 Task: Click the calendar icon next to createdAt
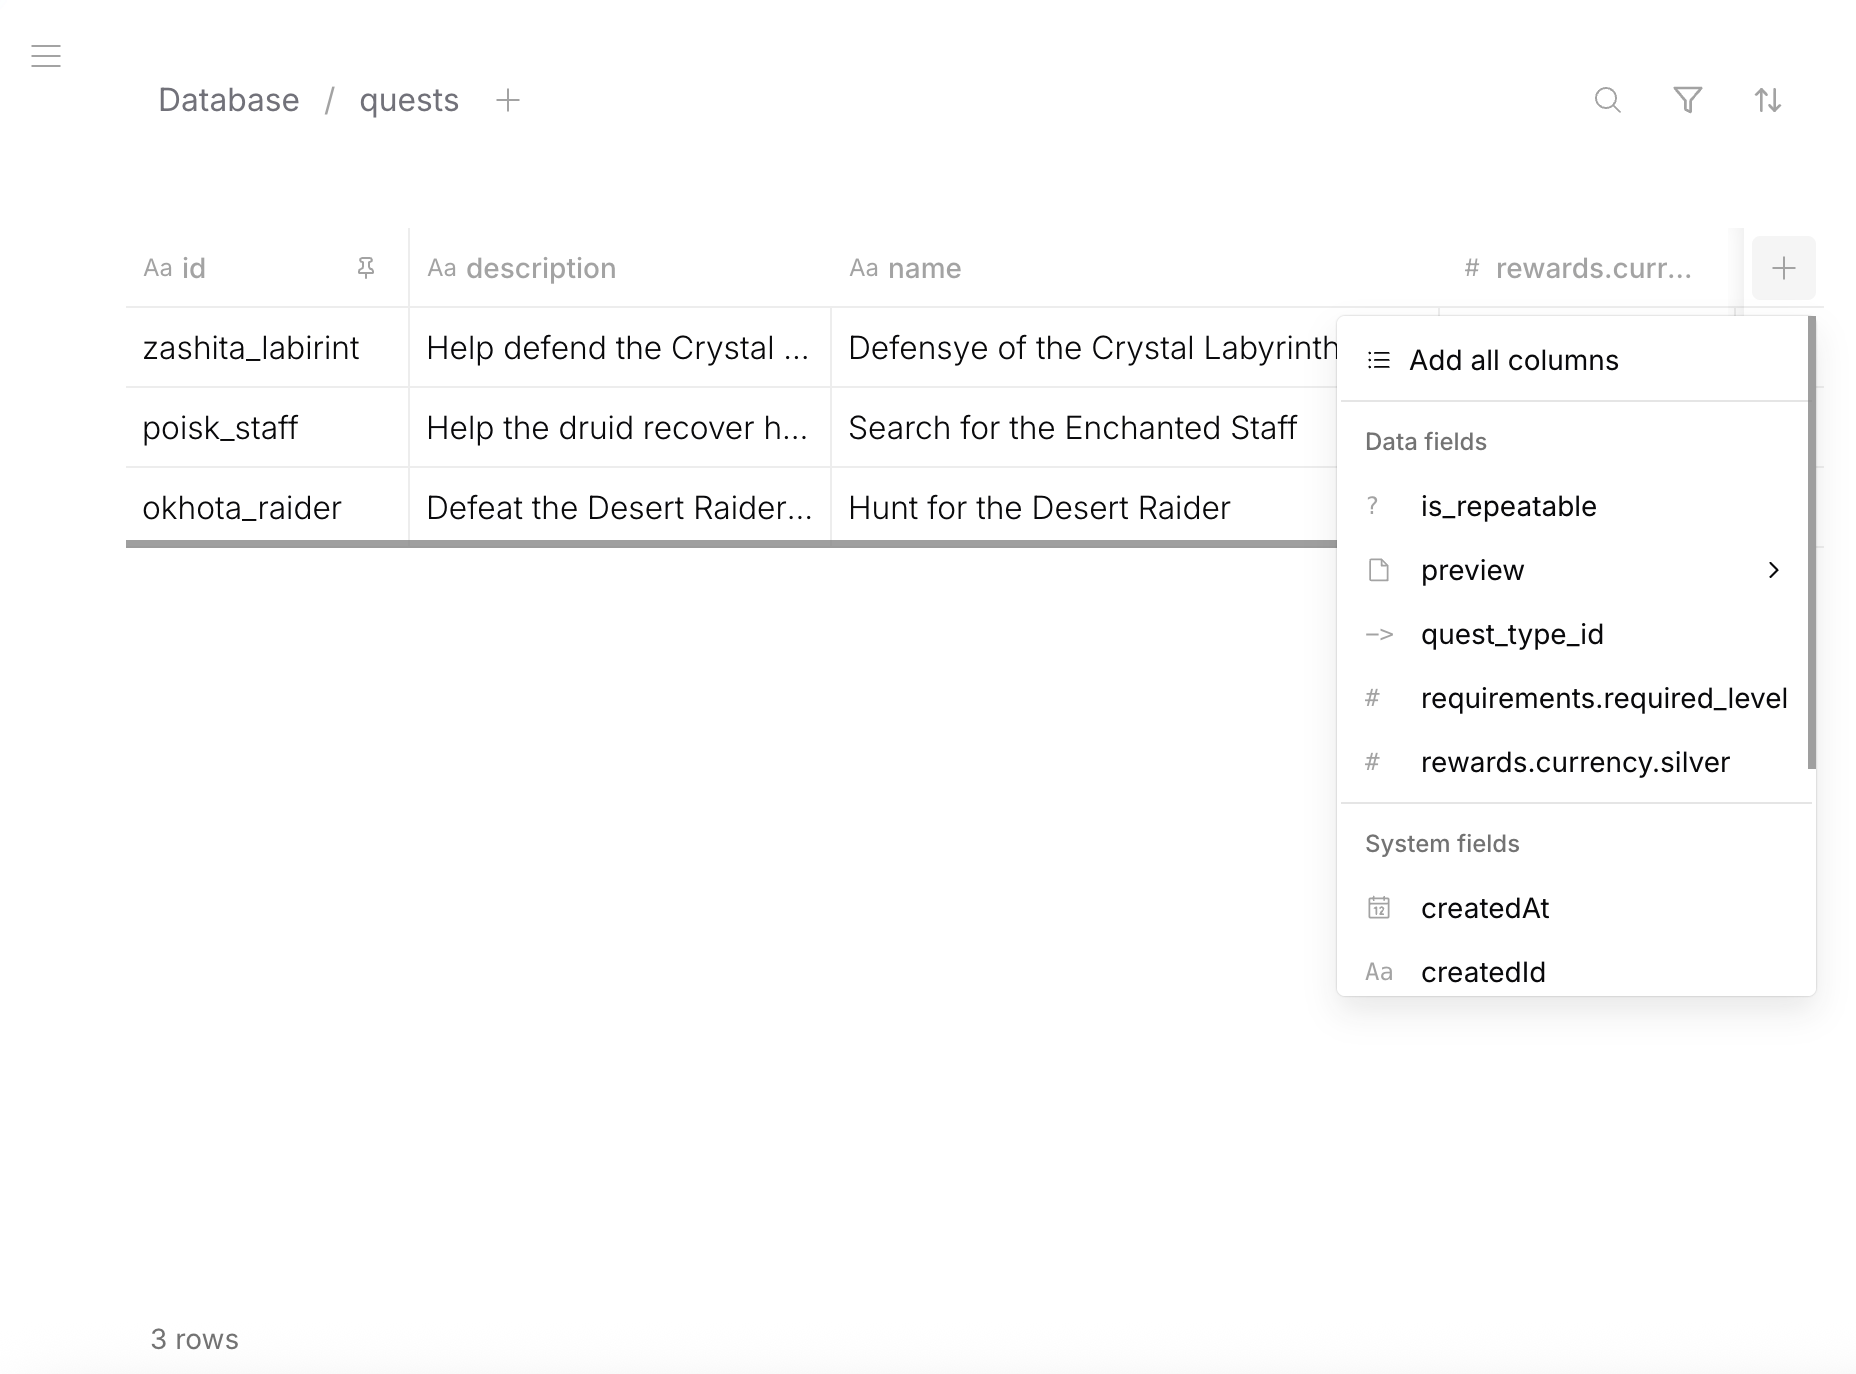tap(1379, 908)
